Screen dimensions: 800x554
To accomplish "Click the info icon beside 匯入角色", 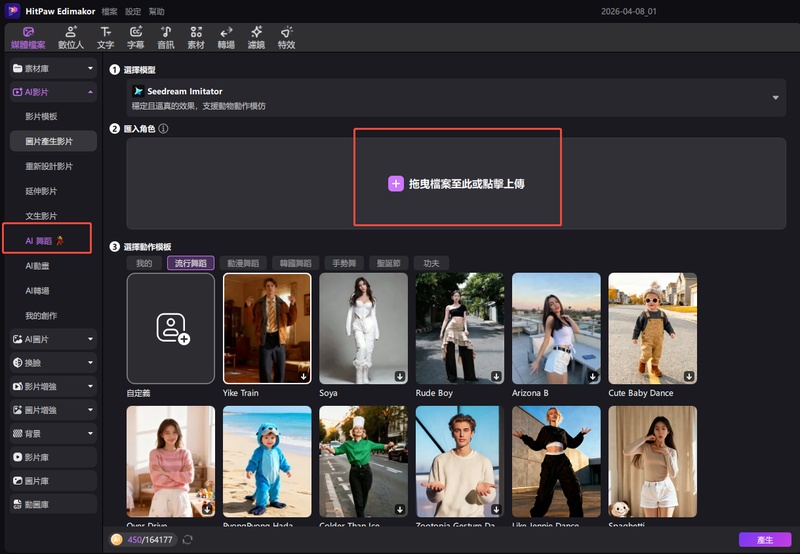I will (x=163, y=129).
